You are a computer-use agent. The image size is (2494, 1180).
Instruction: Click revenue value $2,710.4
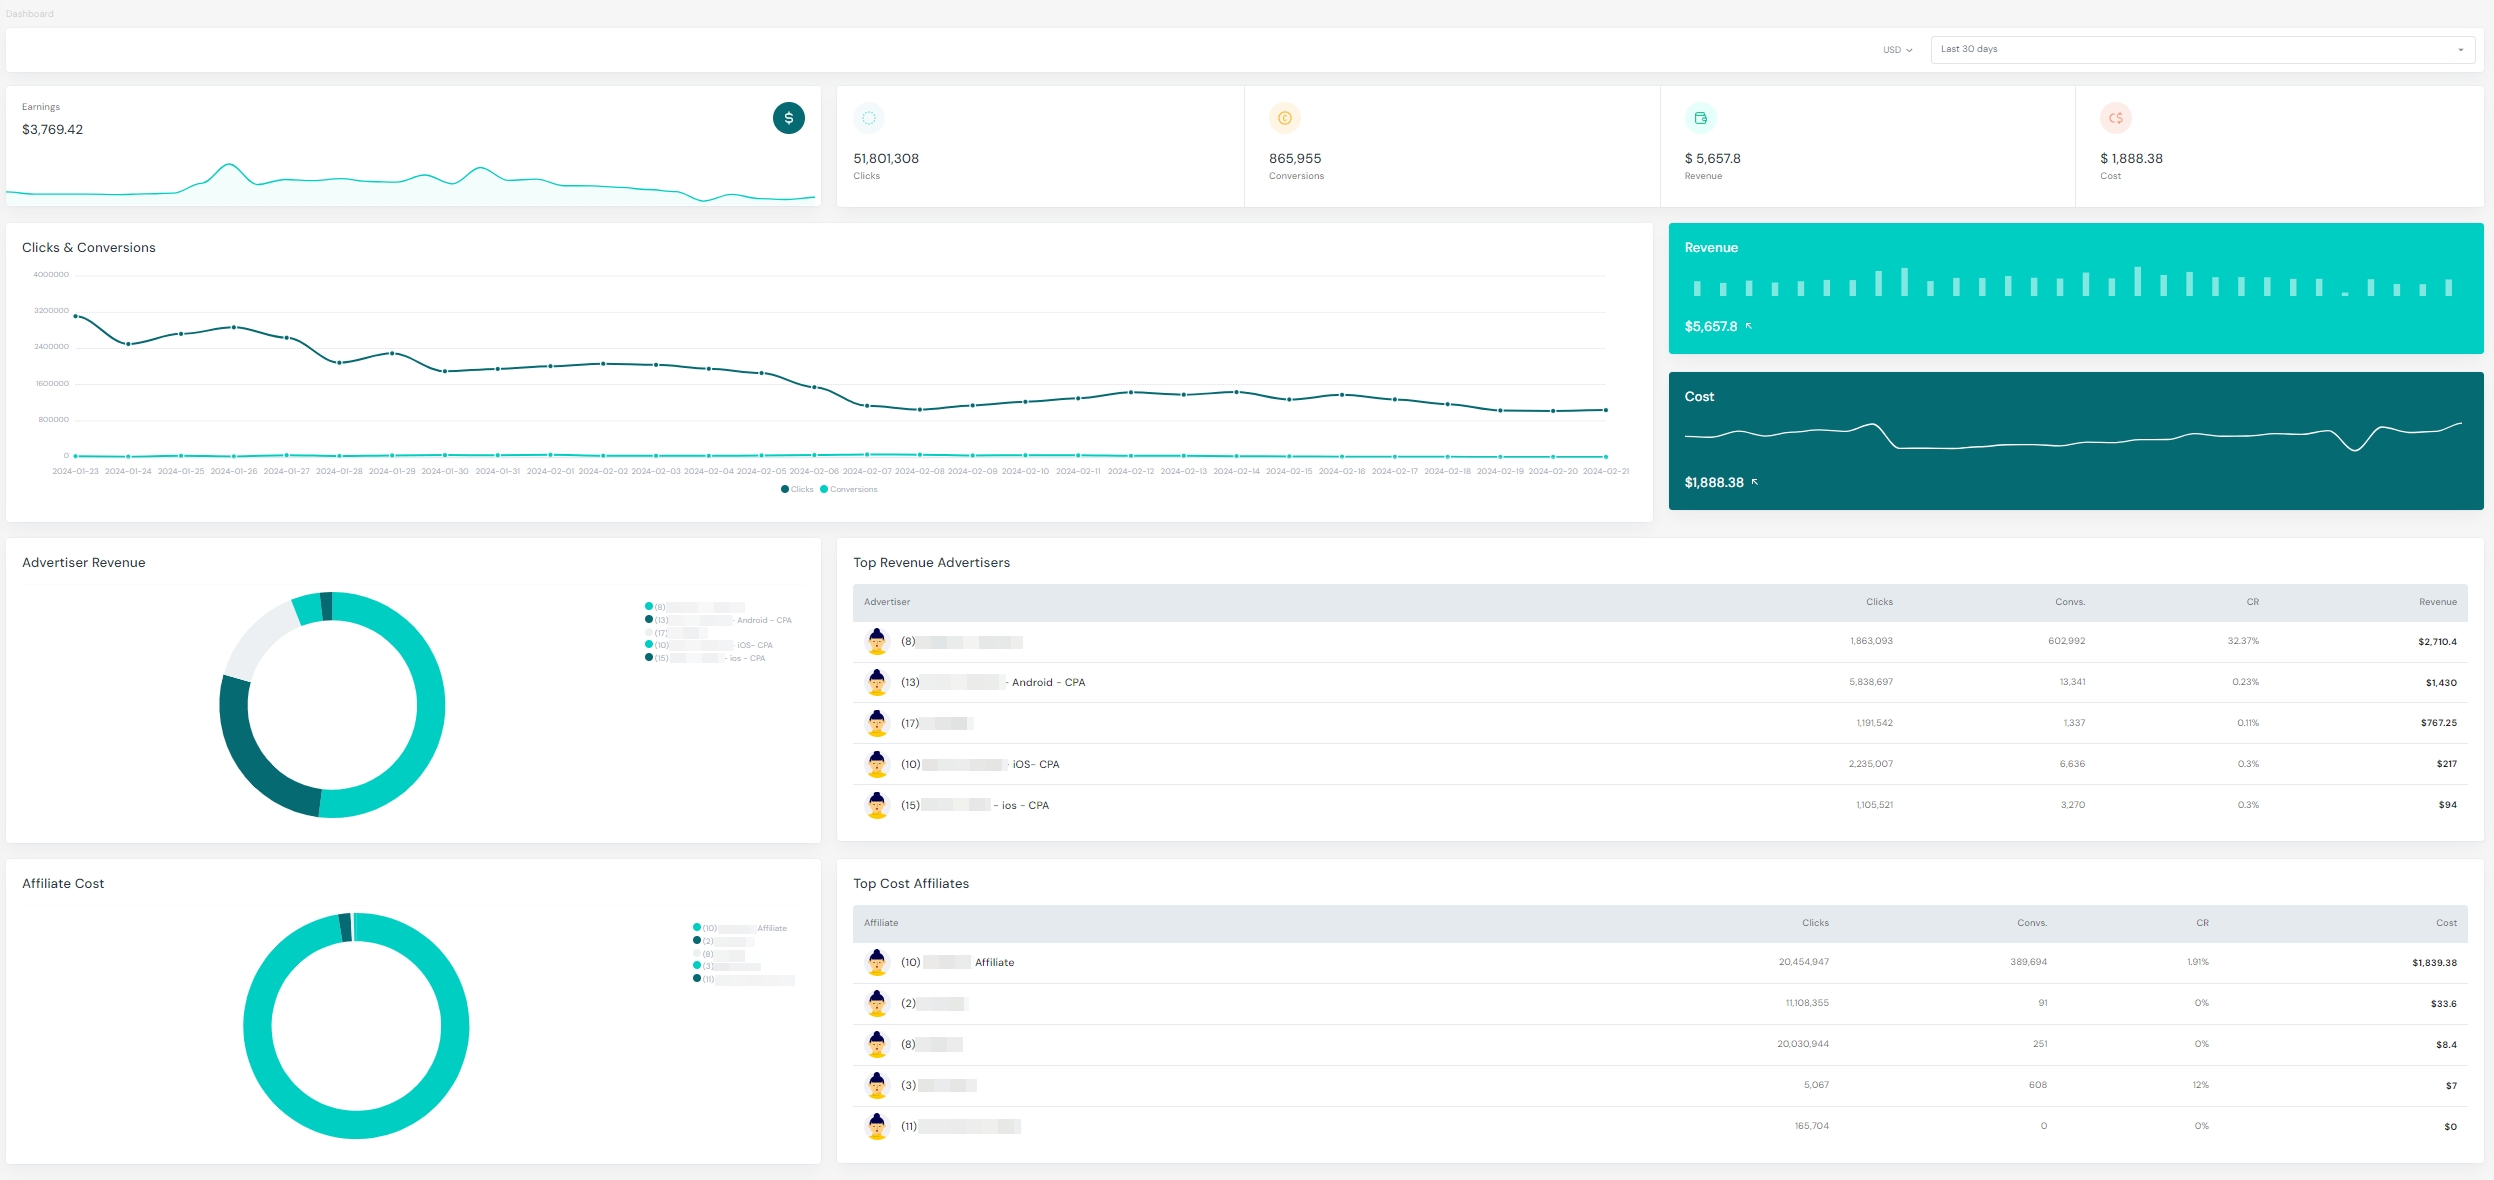pyautogui.click(x=2437, y=642)
